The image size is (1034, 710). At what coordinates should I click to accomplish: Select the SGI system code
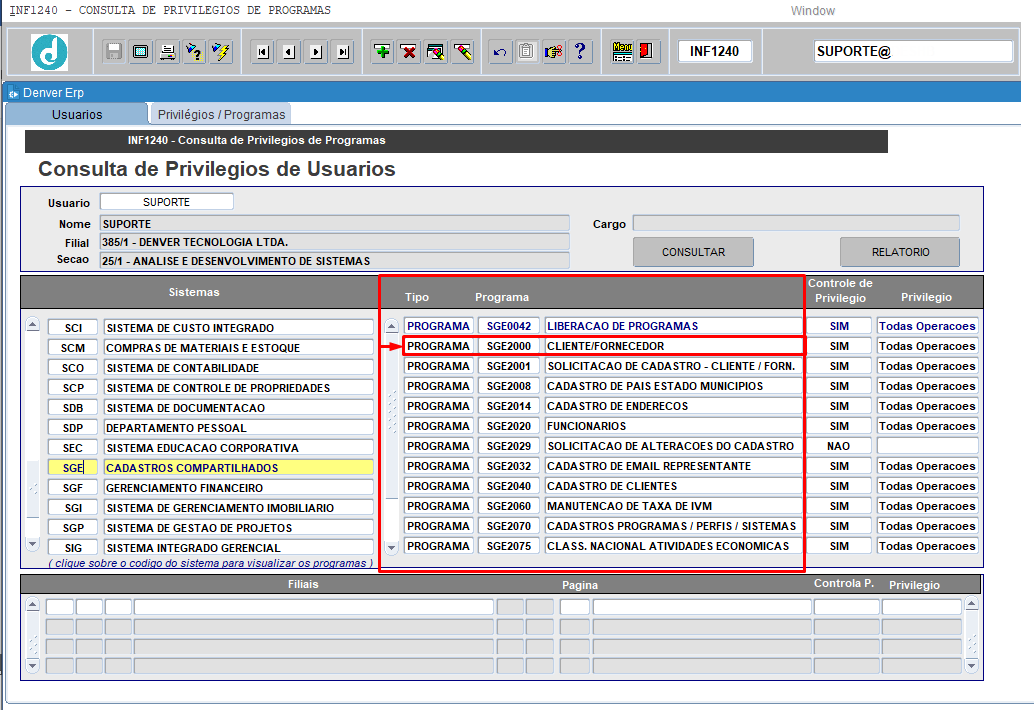[73, 508]
